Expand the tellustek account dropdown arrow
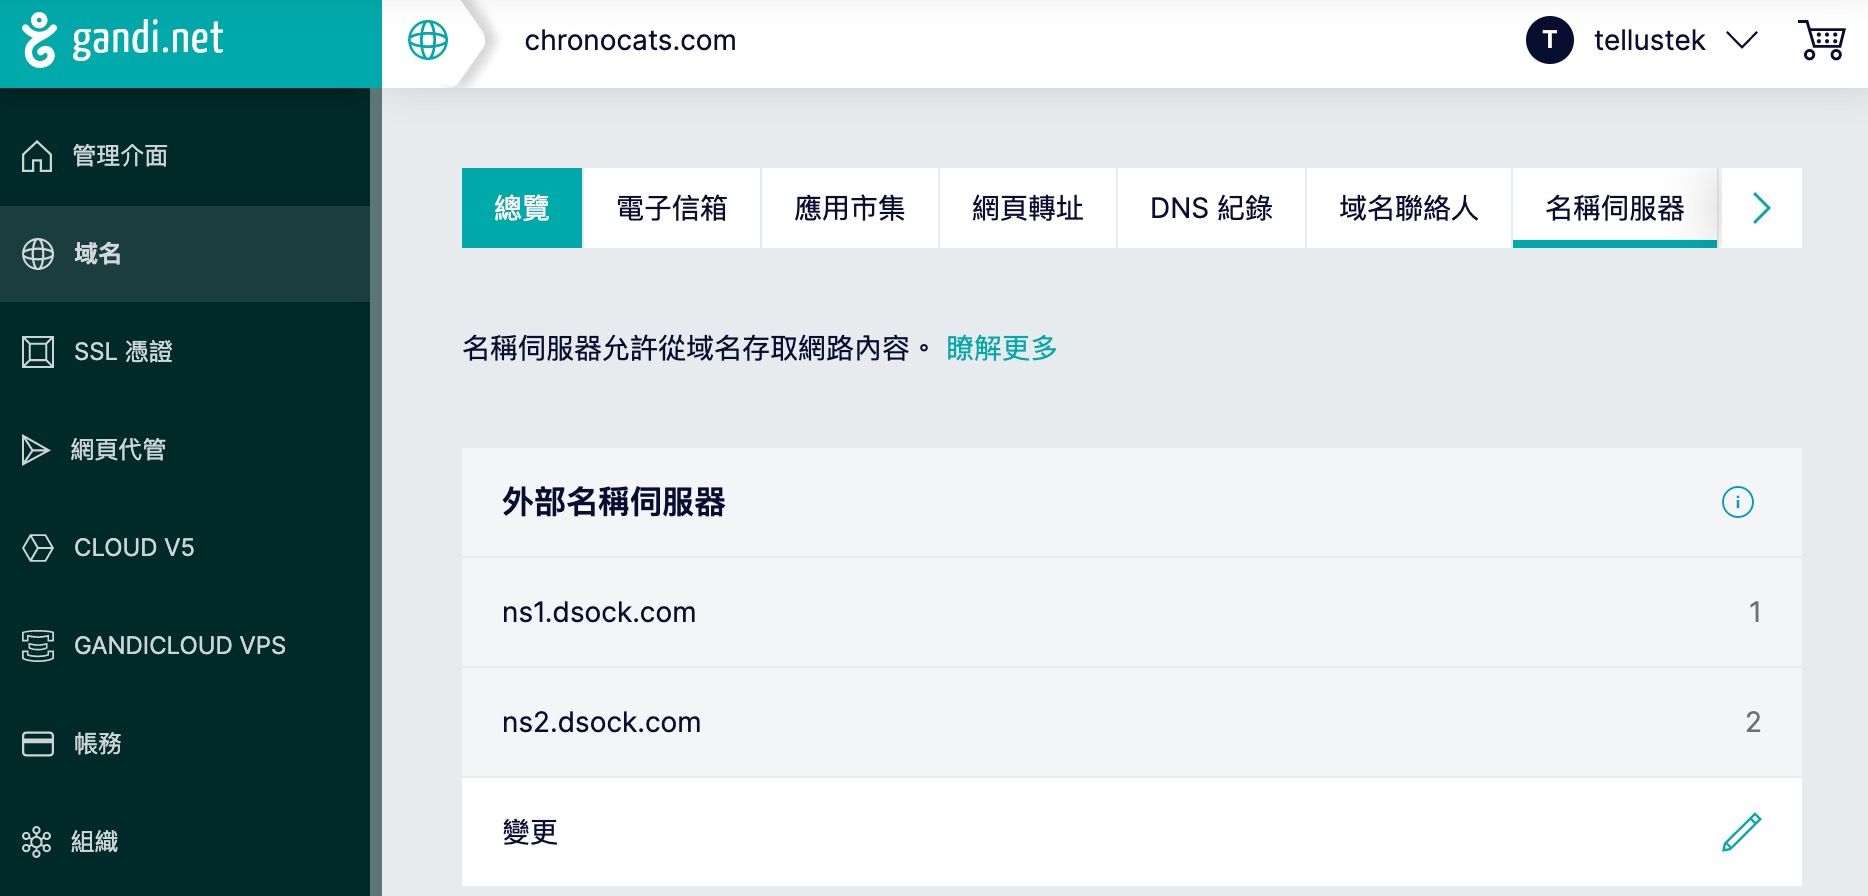 pos(1742,40)
